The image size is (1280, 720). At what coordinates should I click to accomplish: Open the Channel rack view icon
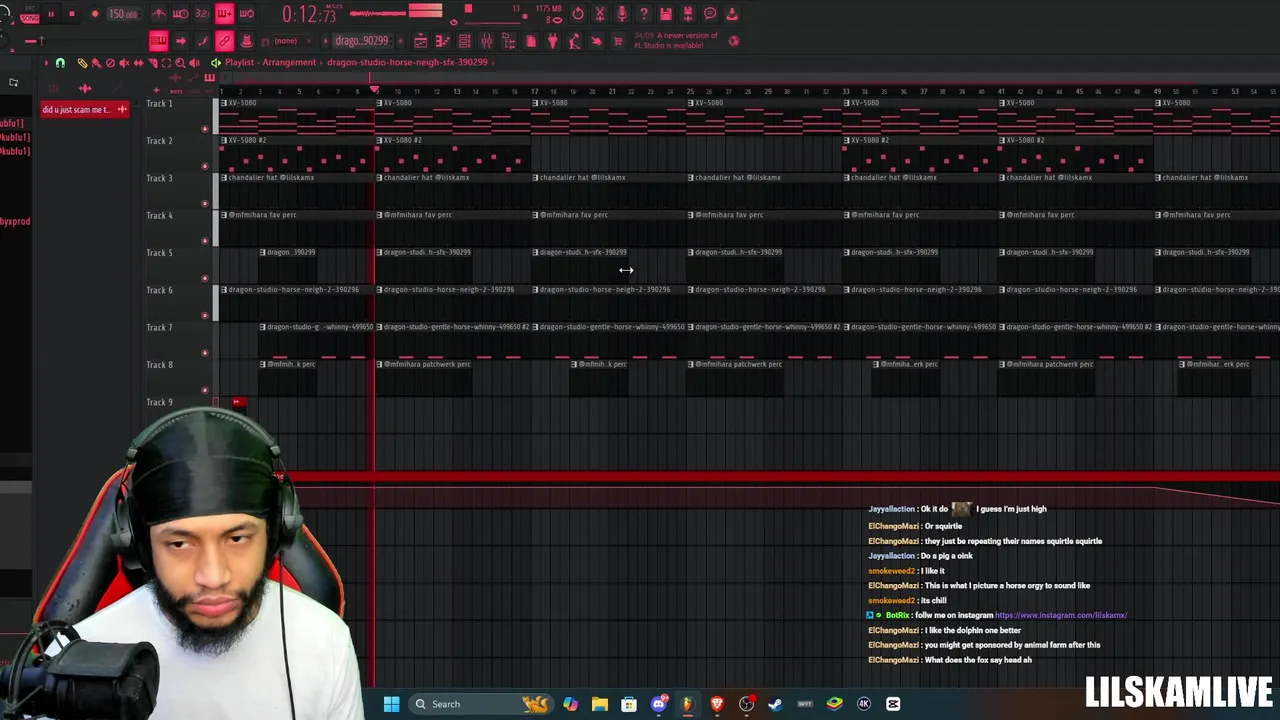pos(465,41)
